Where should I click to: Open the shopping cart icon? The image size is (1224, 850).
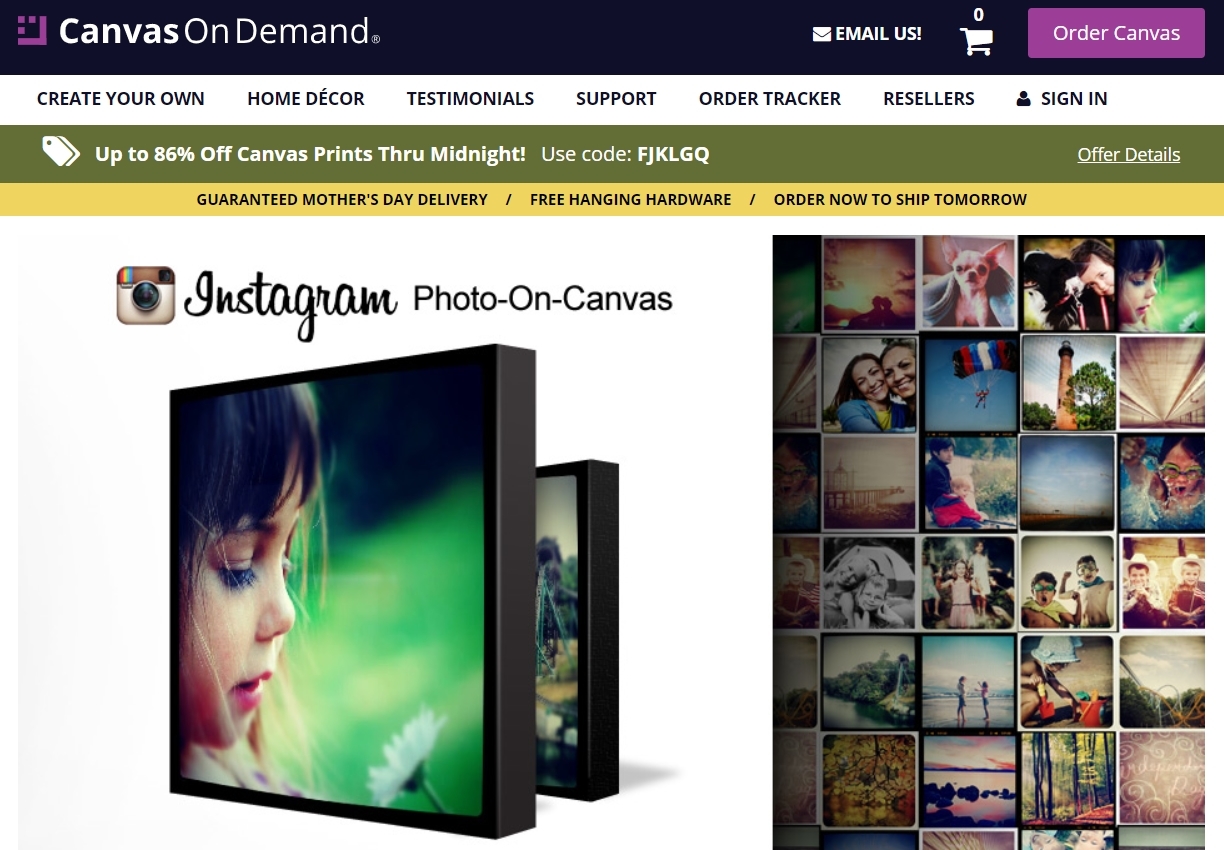(975, 38)
